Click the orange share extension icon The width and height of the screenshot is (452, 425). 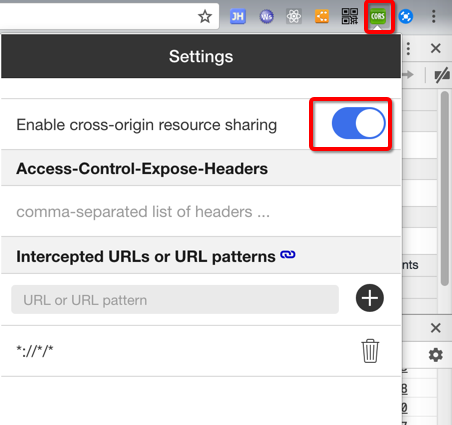click(x=322, y=16)
